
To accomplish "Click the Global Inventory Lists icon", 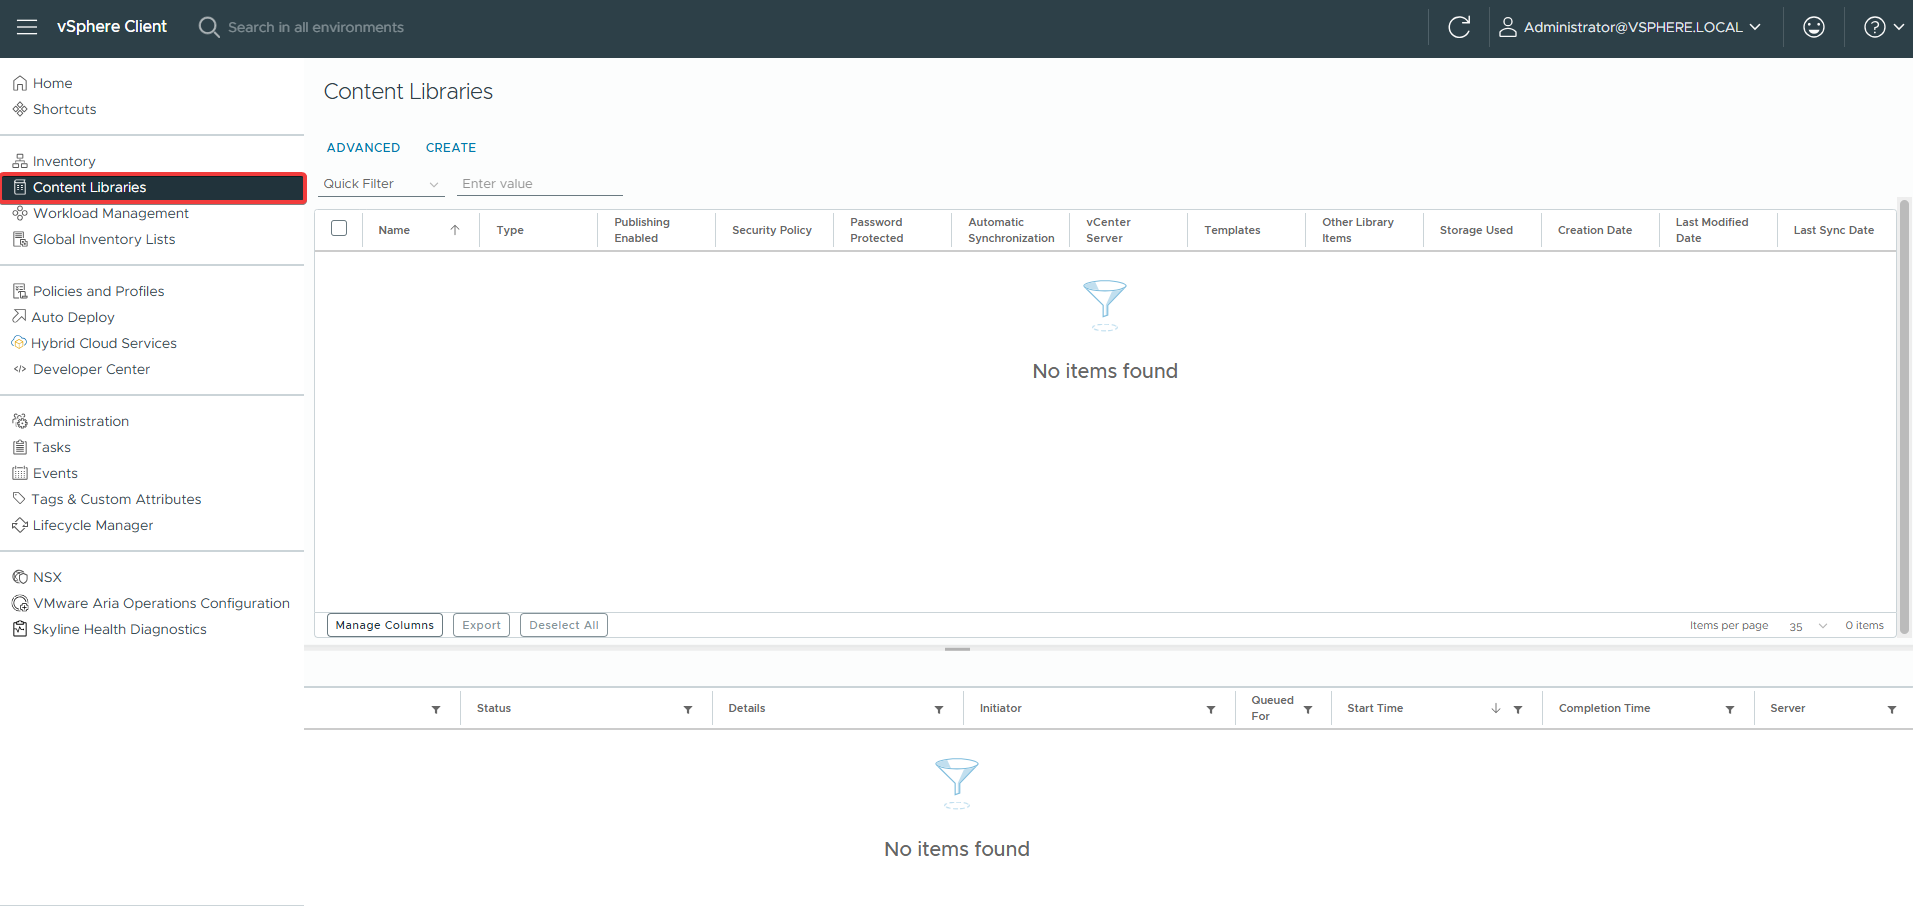I will (x=20, y=239).
